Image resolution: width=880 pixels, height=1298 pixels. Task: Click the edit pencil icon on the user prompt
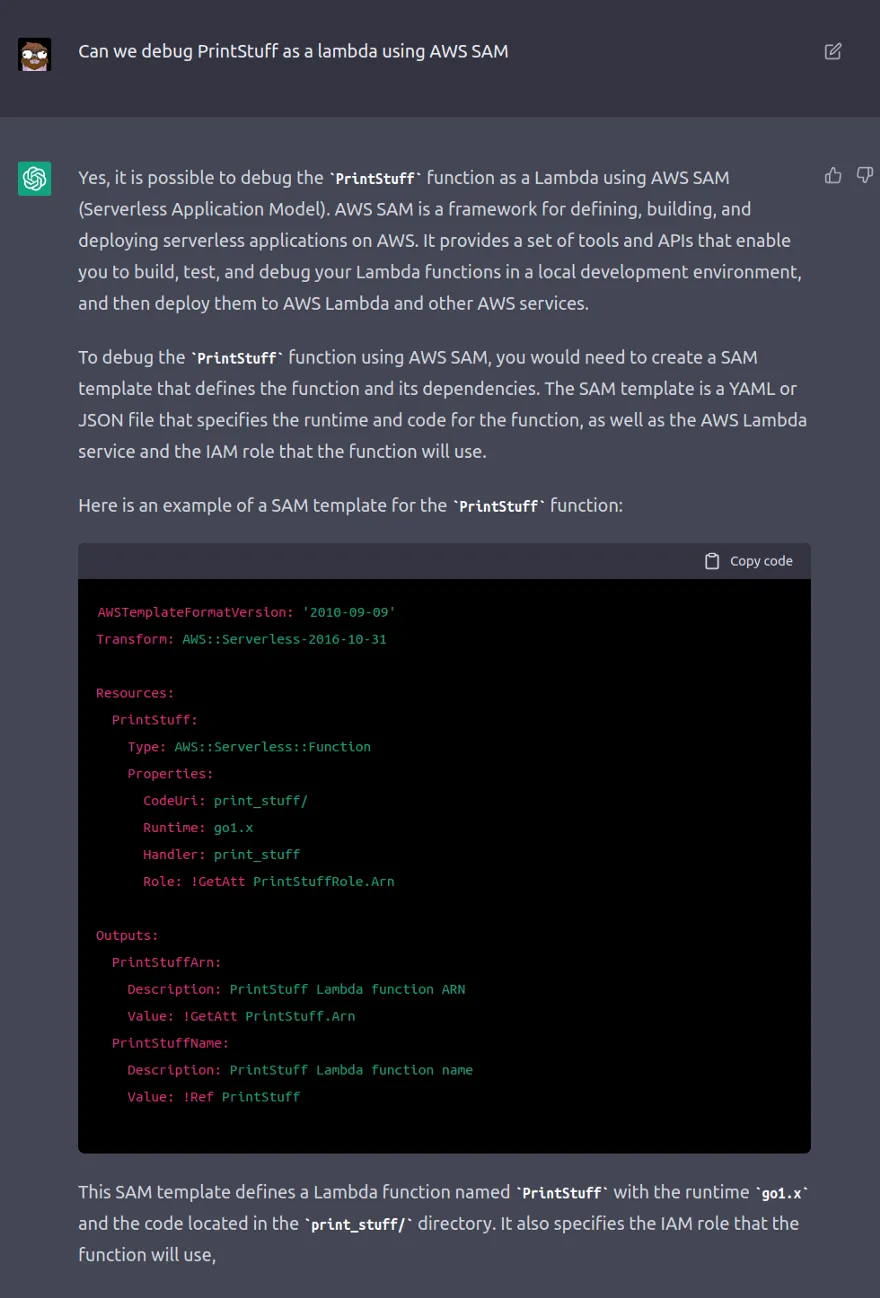833,51
